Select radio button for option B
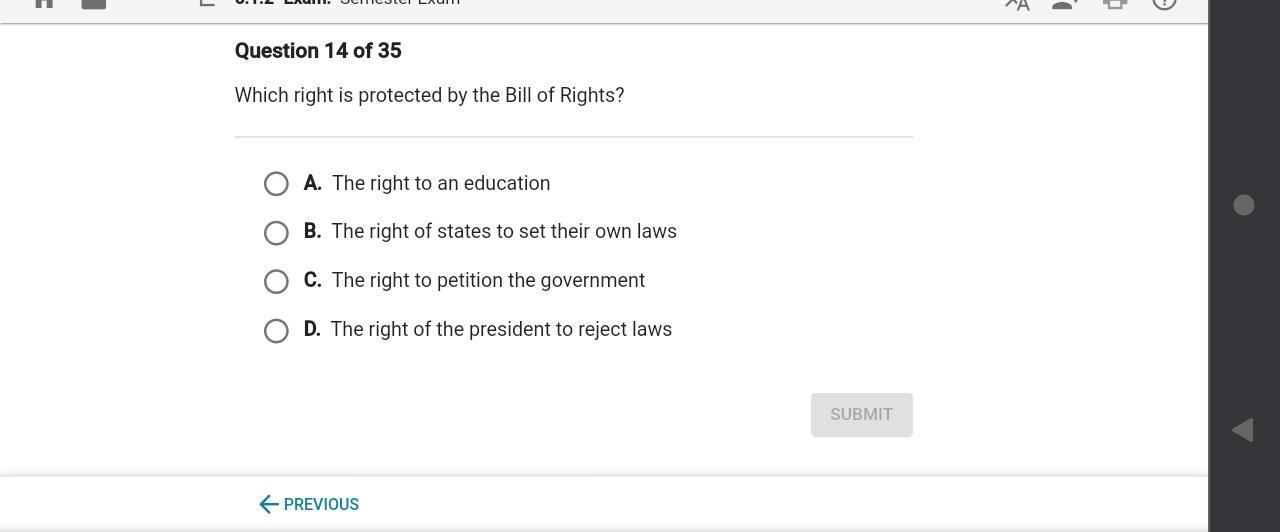Image resolution: width=1280 pixels, height=532 pixels. tap(276, 233)
